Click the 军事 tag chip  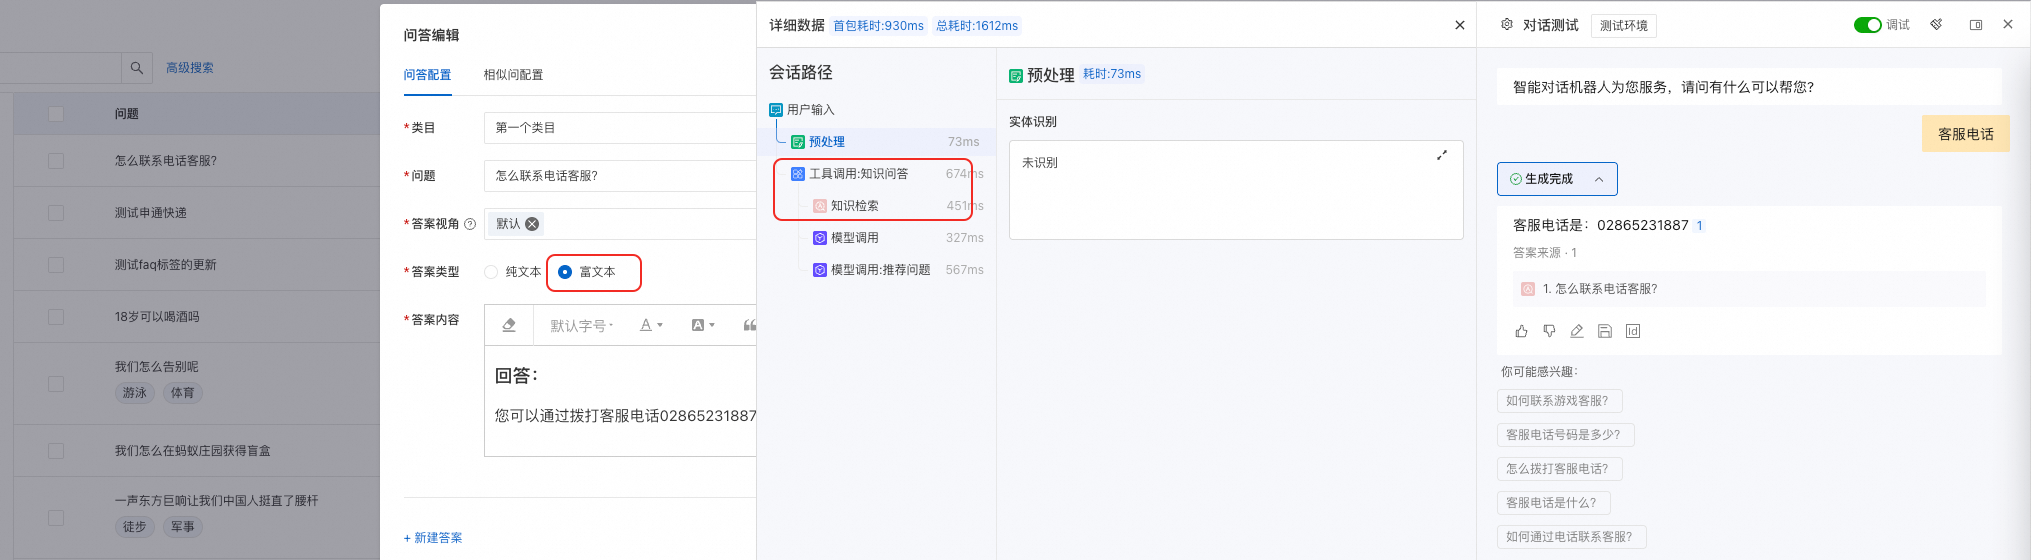[183, 527]
